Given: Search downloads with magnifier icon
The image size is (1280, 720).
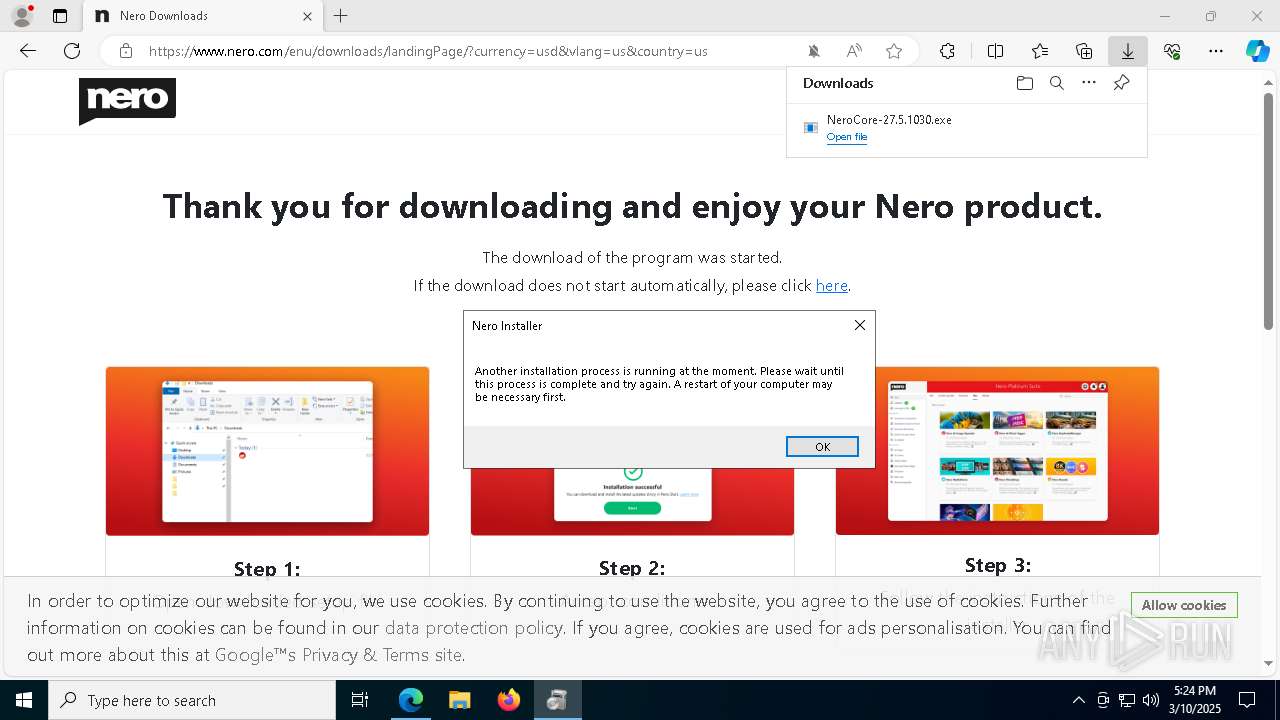Looking at the screenshot, I should click(x=1056, y=83).
